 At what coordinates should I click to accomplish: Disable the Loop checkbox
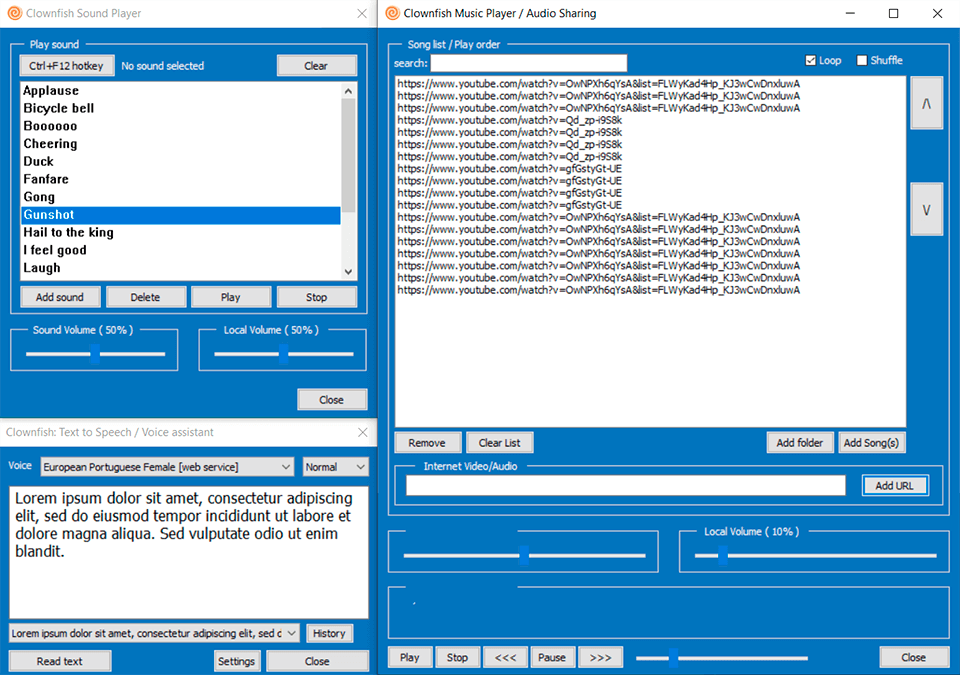(811, 60)
